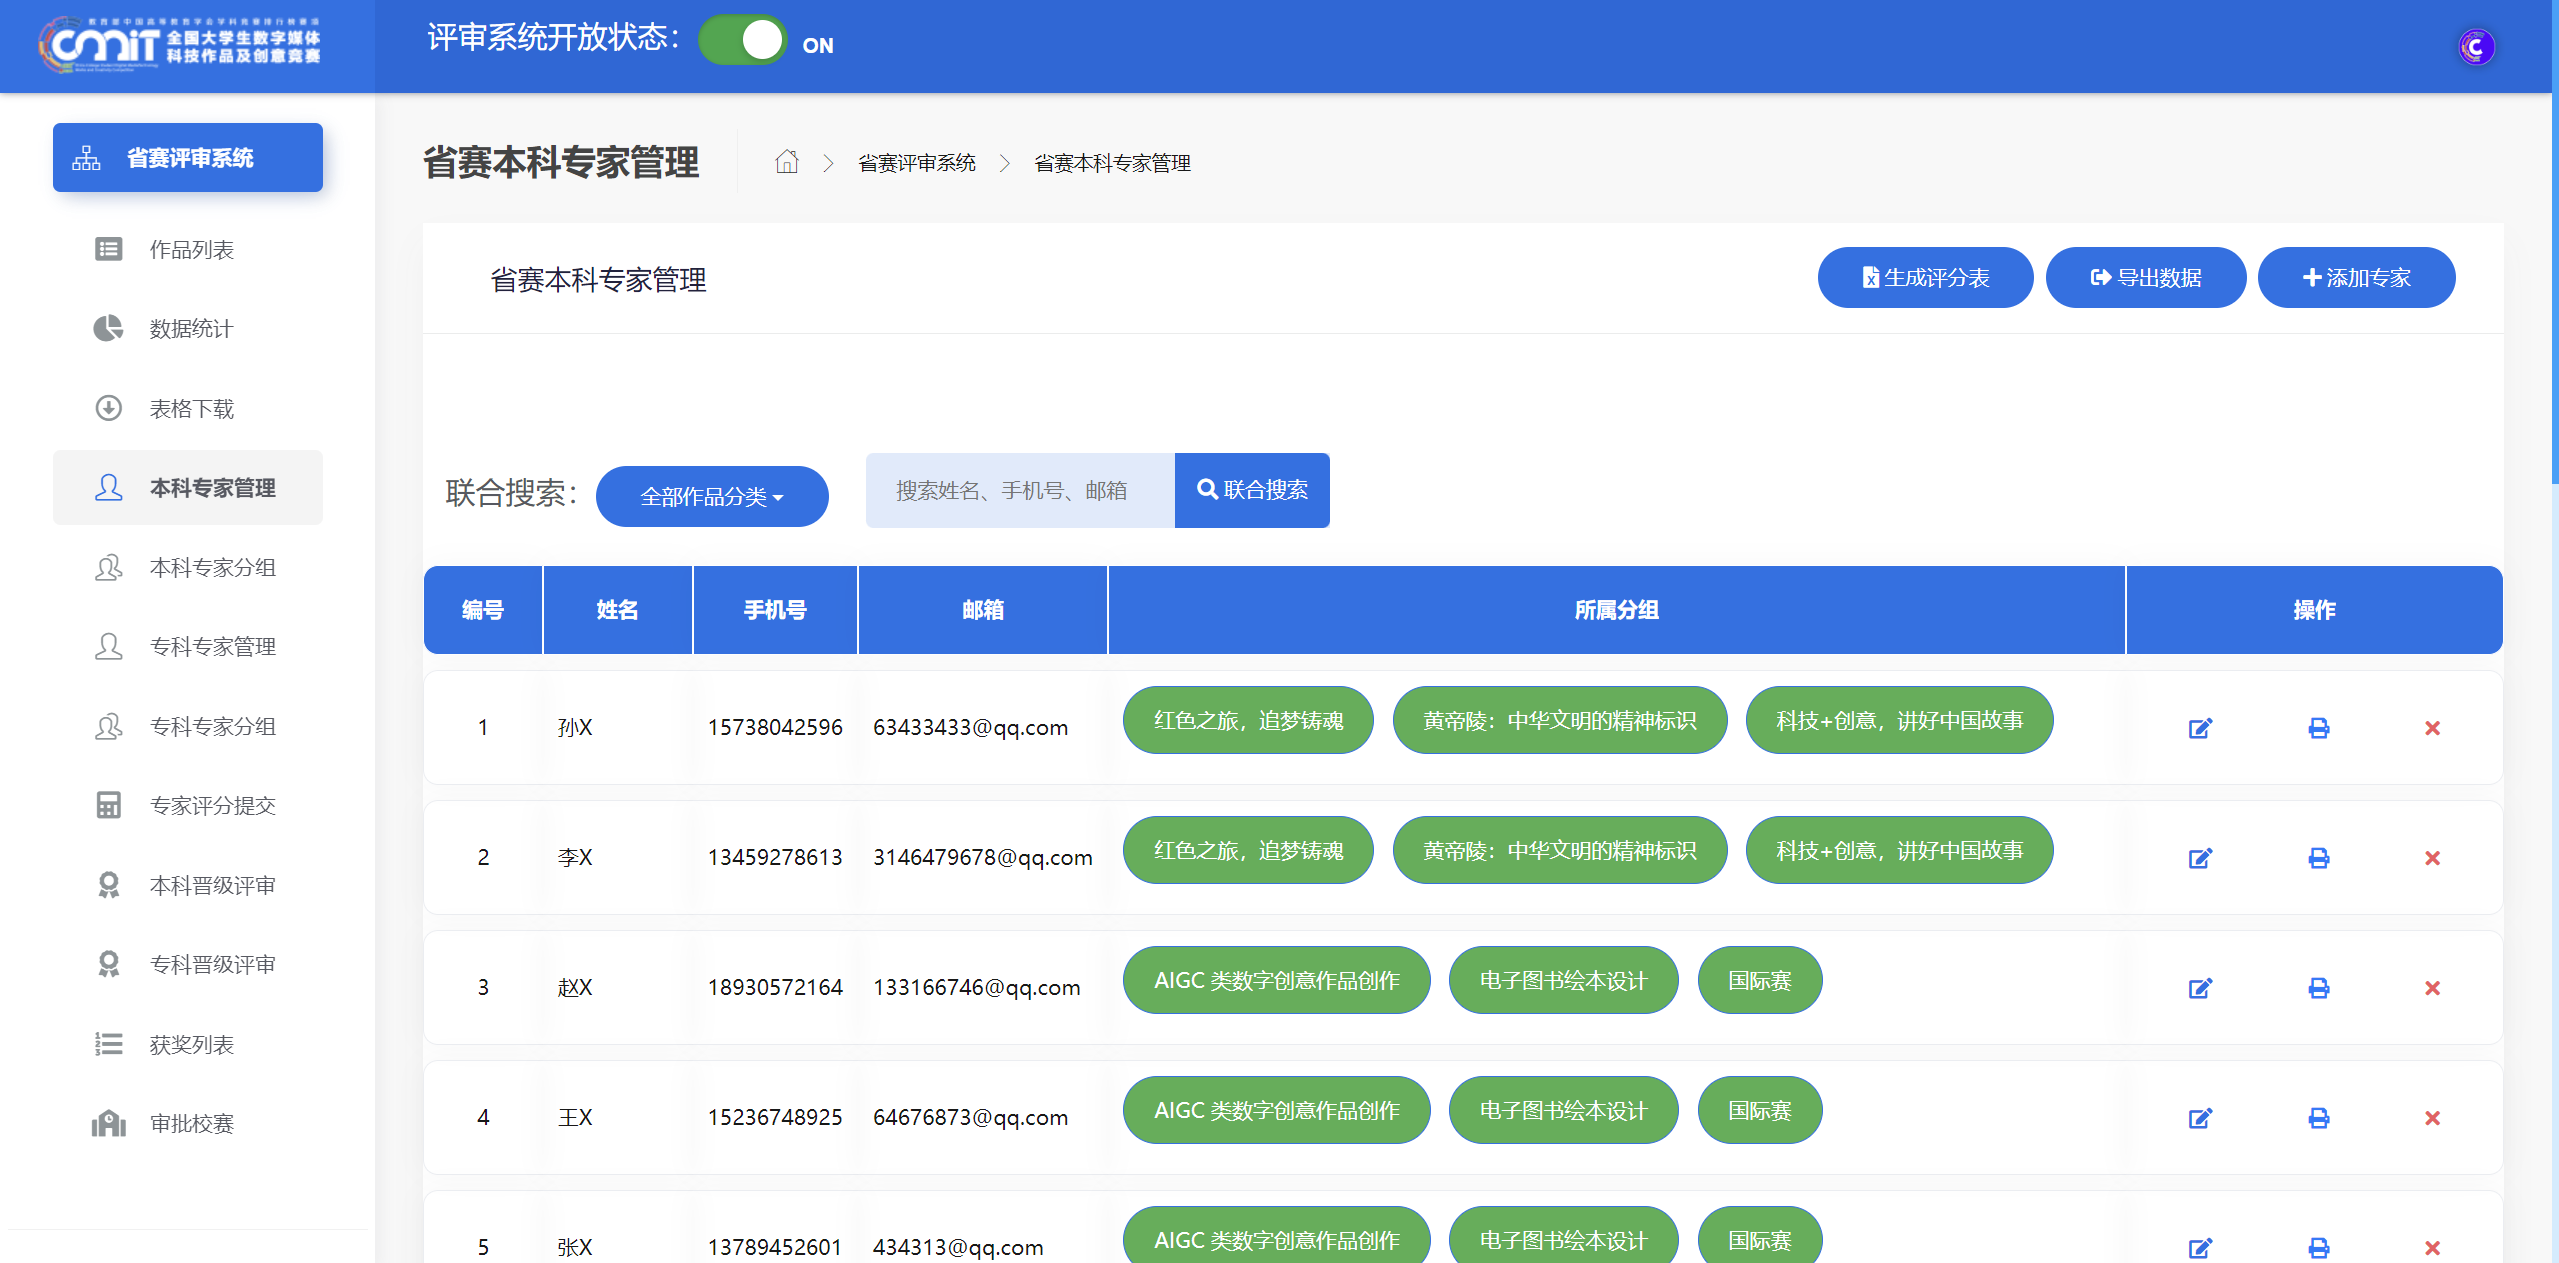Click edit icon for expert 王X

(2200, 1118)
